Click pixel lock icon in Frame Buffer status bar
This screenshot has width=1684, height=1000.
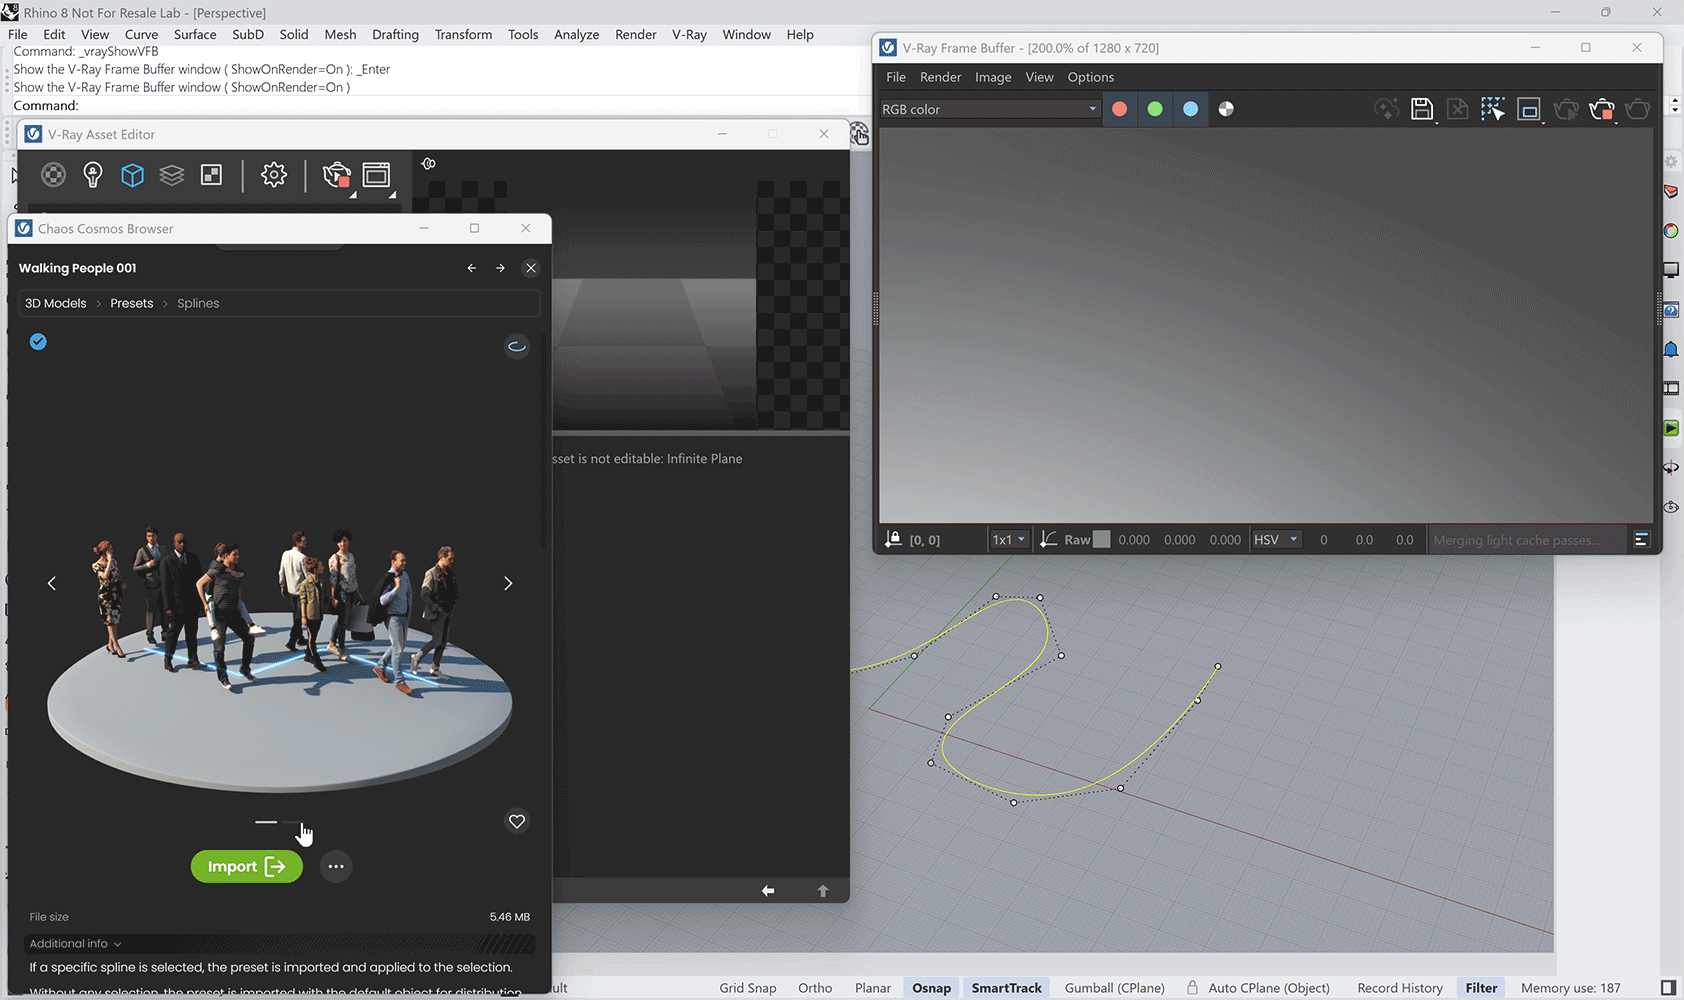[893, 539]
